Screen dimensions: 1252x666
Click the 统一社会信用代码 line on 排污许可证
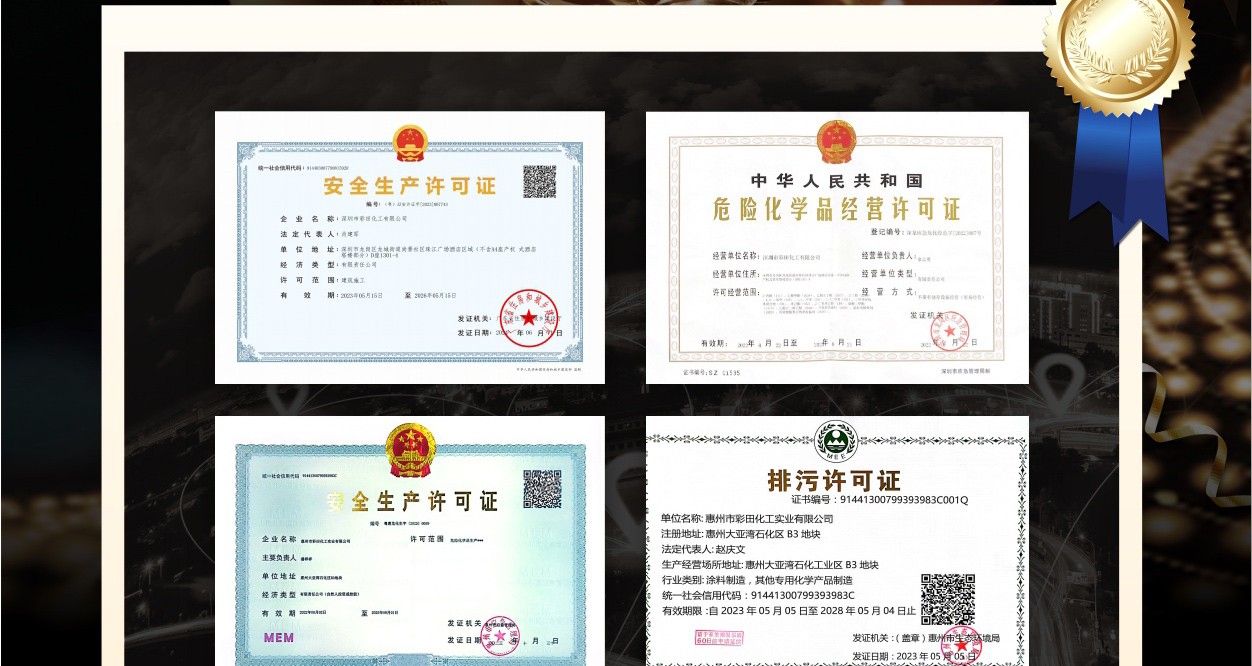click(757, 595)
